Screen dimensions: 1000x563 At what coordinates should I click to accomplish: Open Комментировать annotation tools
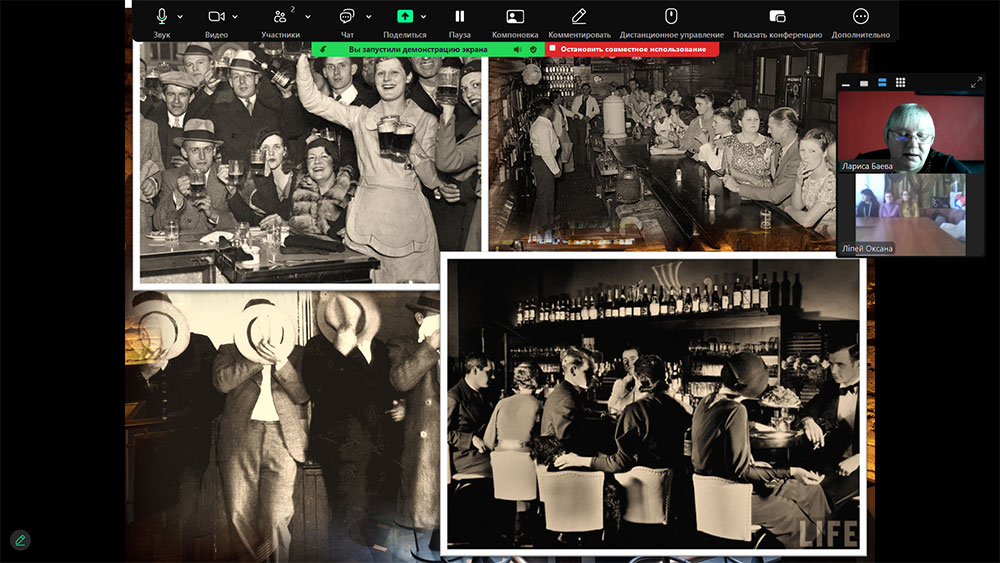[x=579, y=17]
